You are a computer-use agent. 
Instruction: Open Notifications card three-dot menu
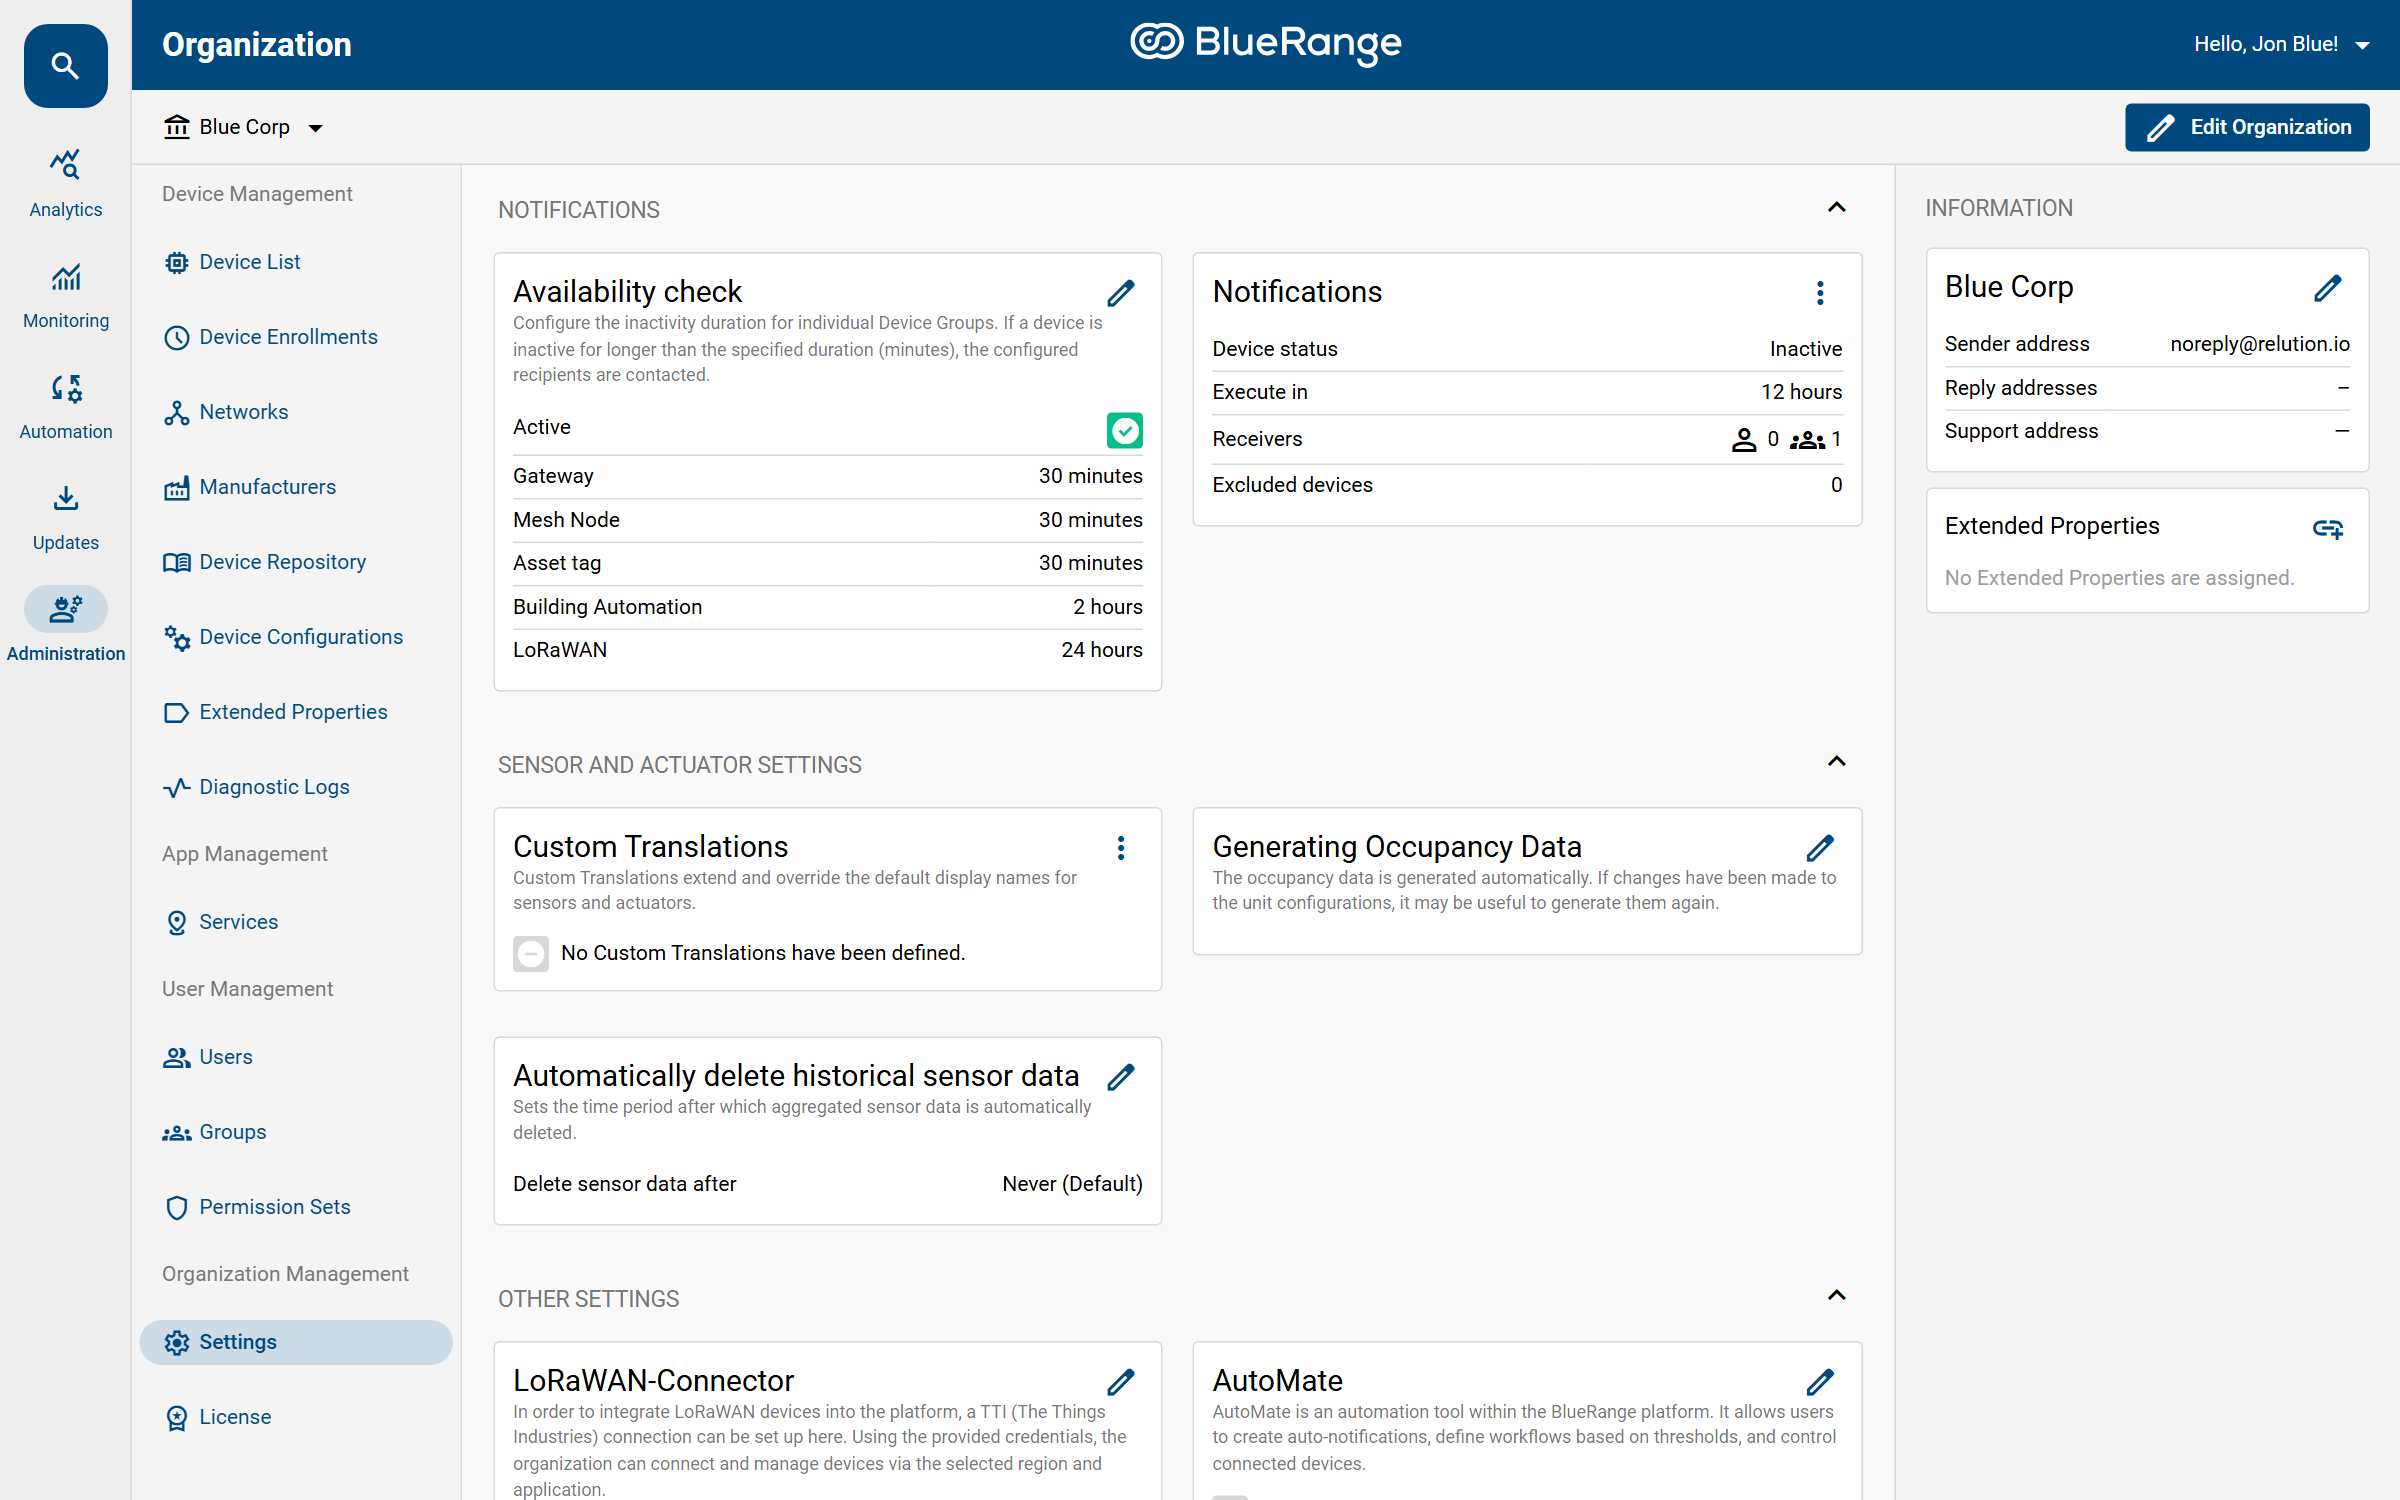pos(1820,293)
